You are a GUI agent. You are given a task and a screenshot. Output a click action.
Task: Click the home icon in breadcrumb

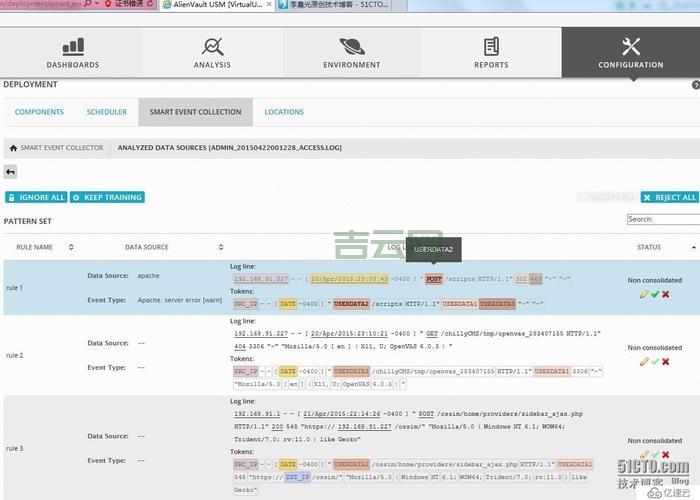tap(13, 148)
